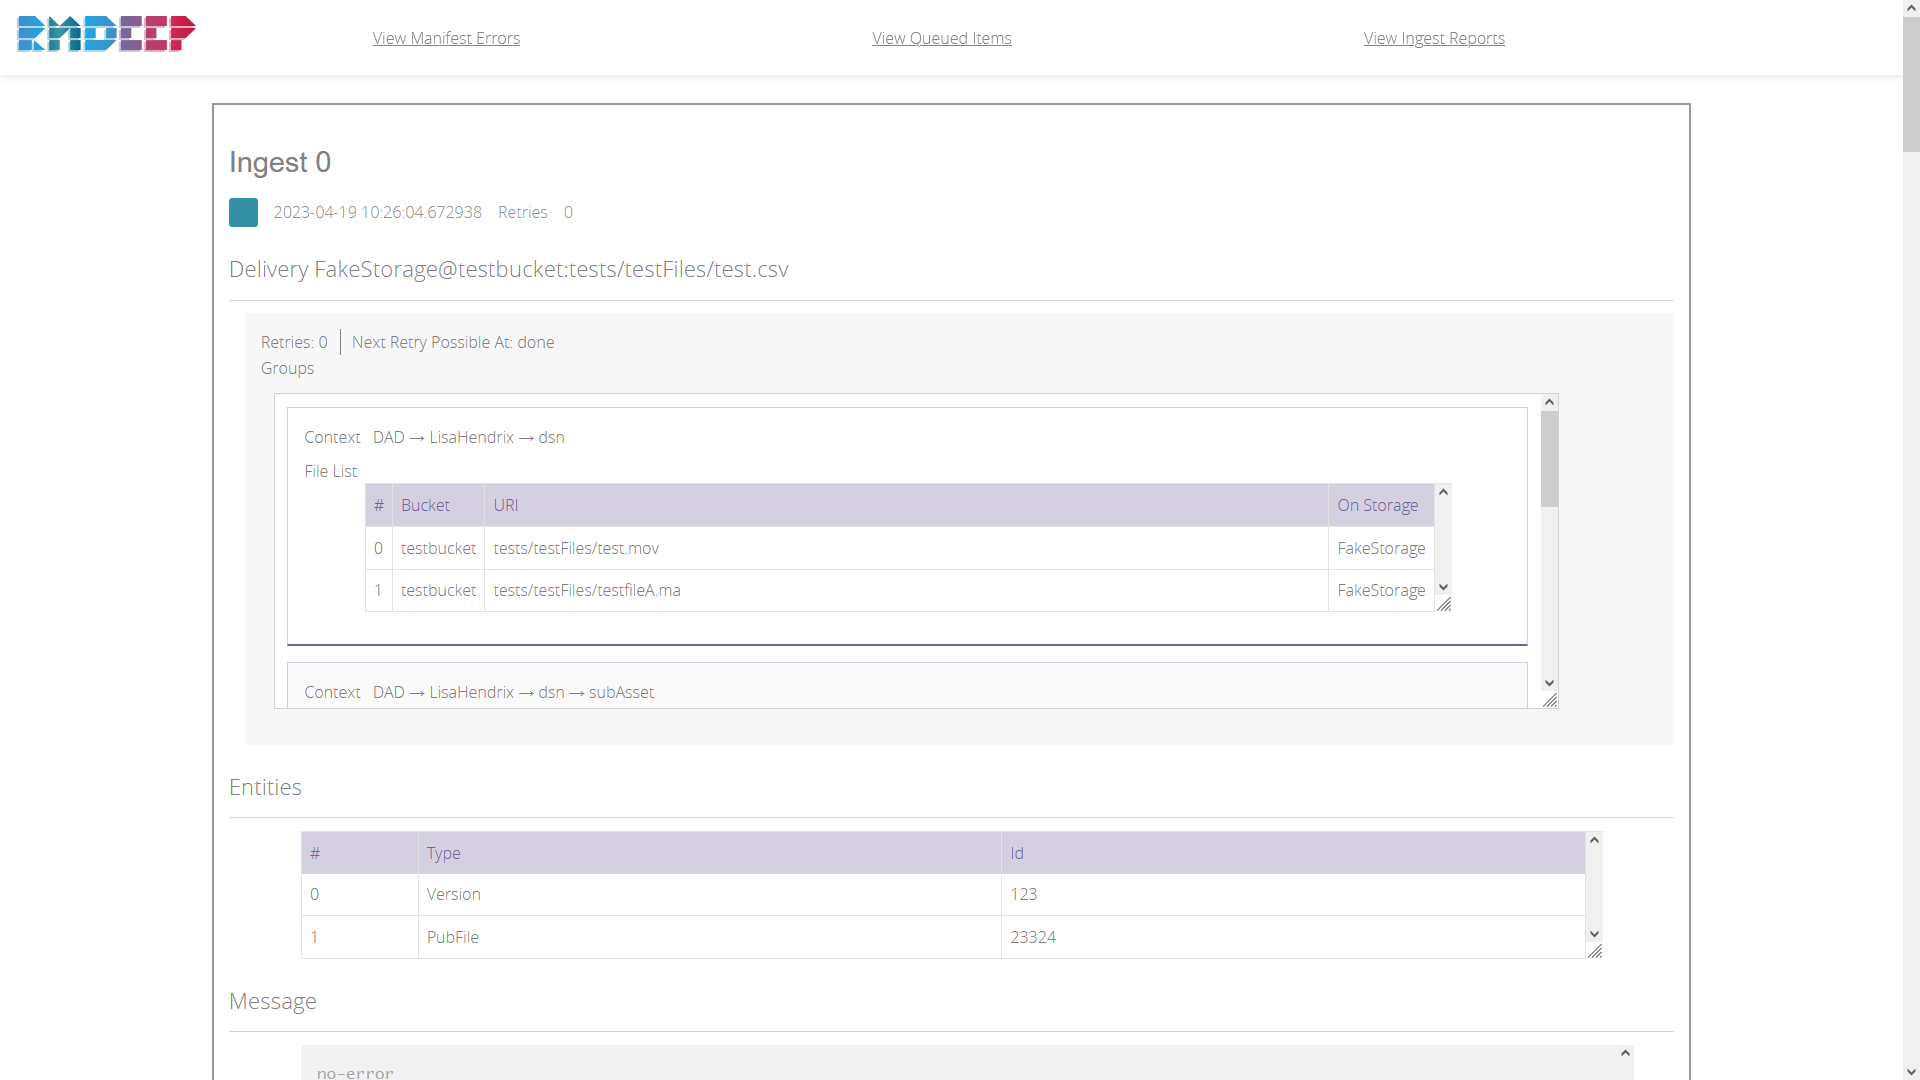This screenshot has height=1080, width=1920.
Task: Click resize handle of Entities table
Action: coord(1595,951)
